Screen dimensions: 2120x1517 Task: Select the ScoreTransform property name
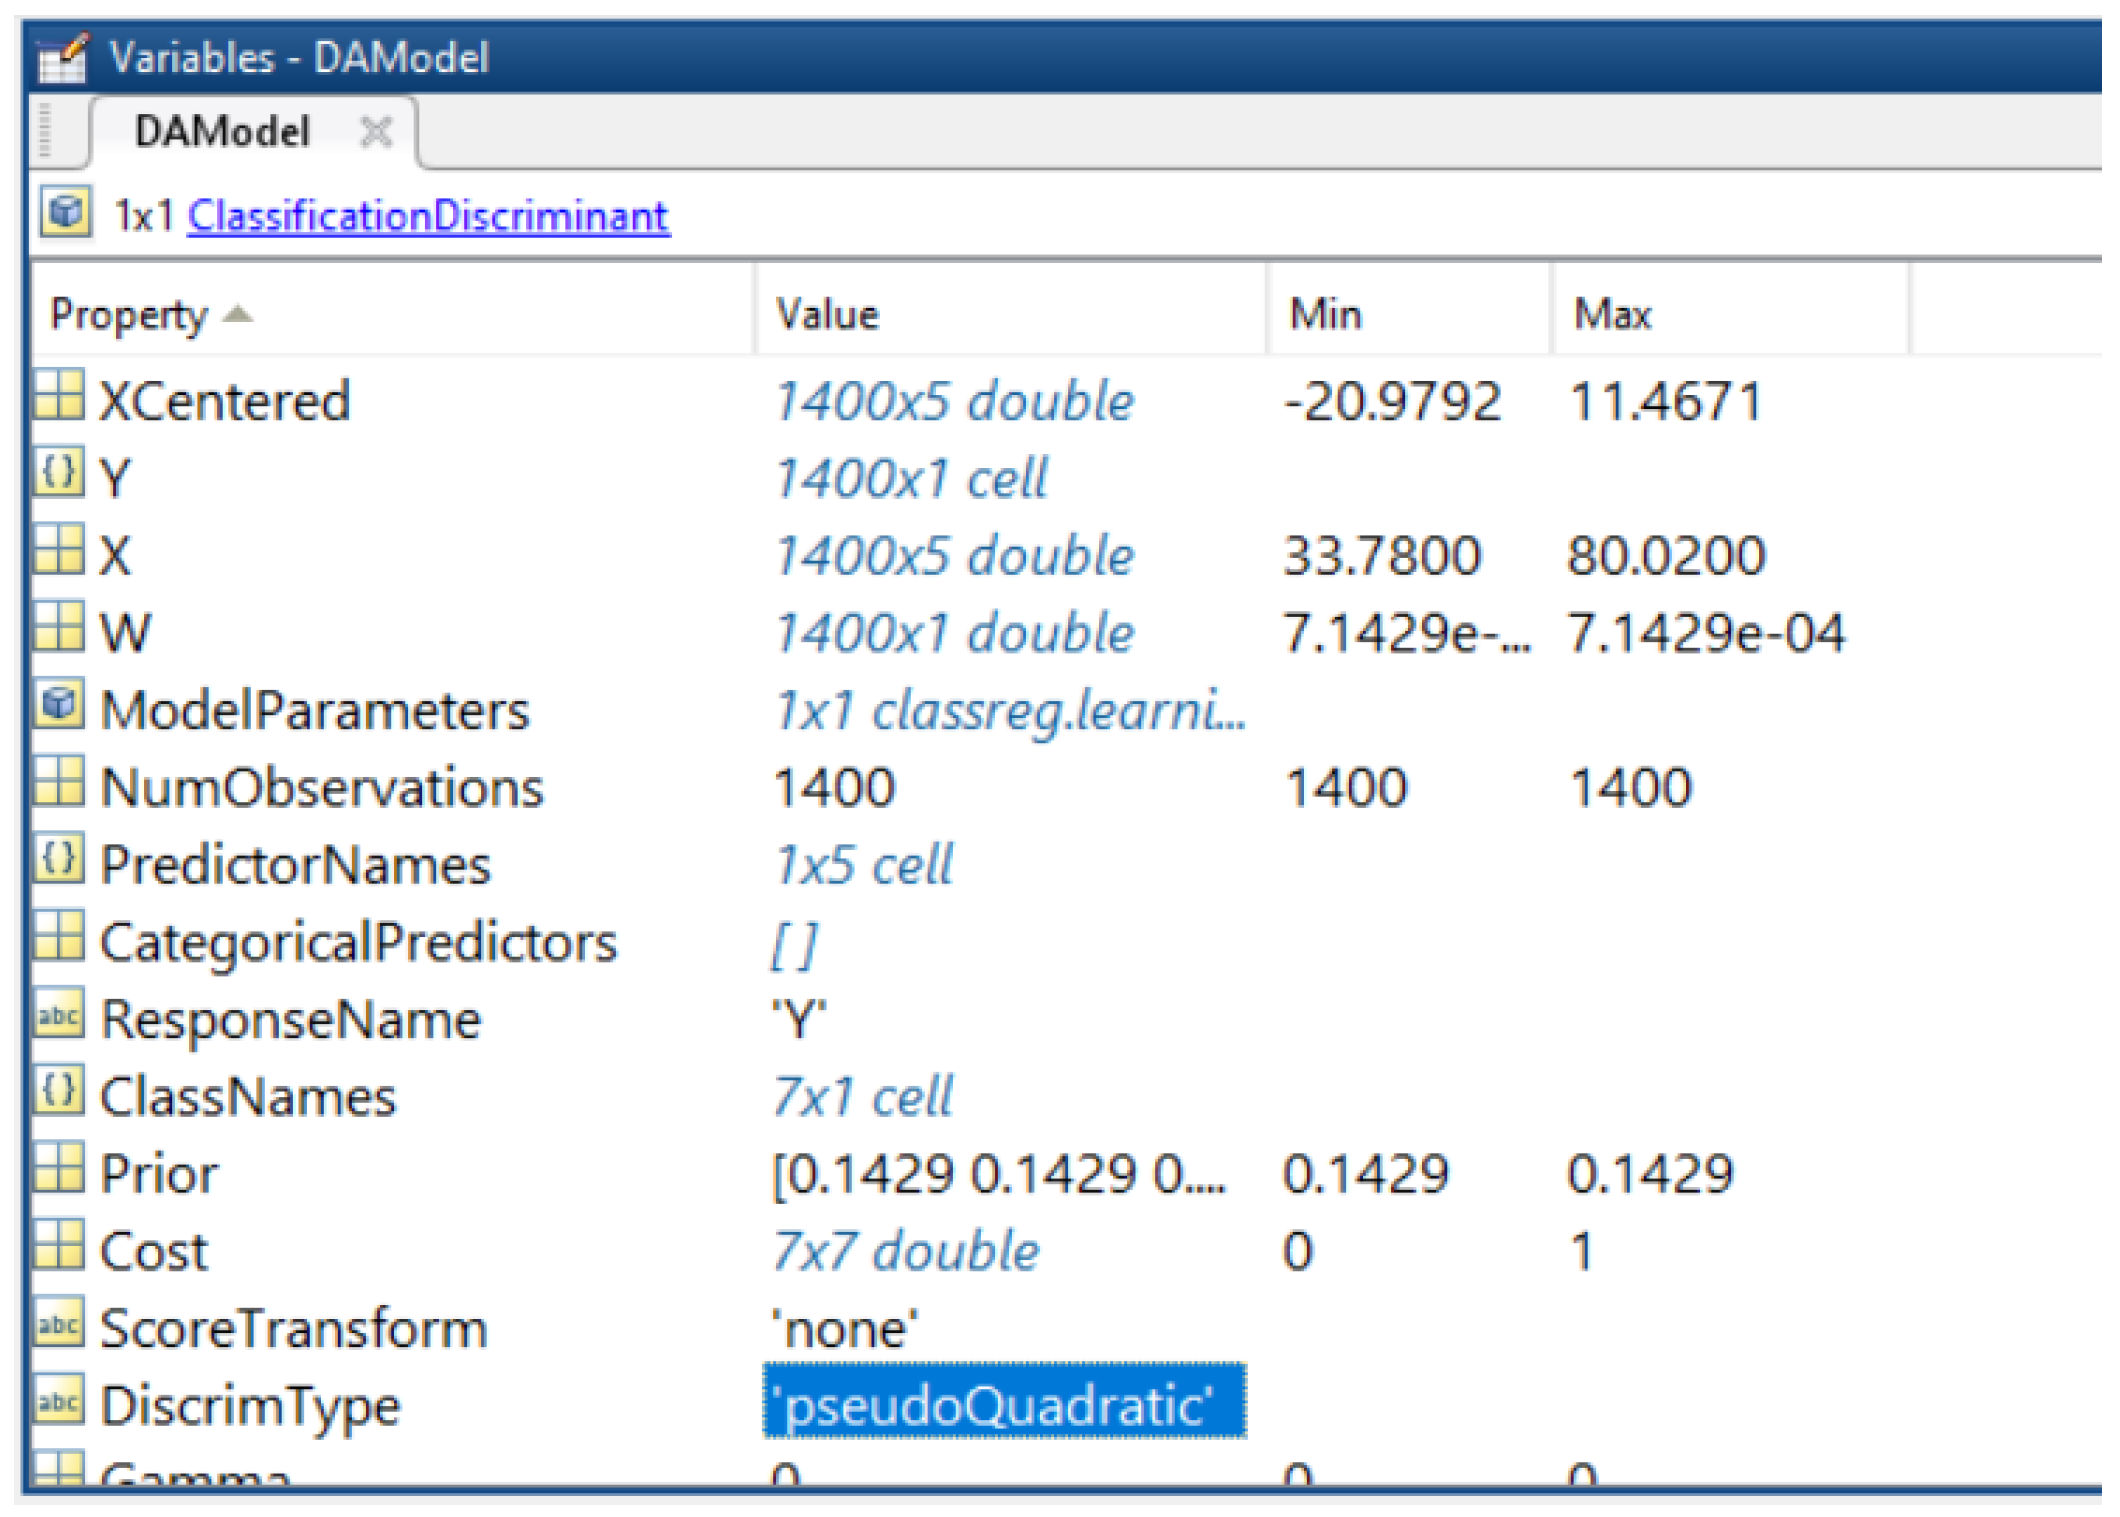(294, 1327)
